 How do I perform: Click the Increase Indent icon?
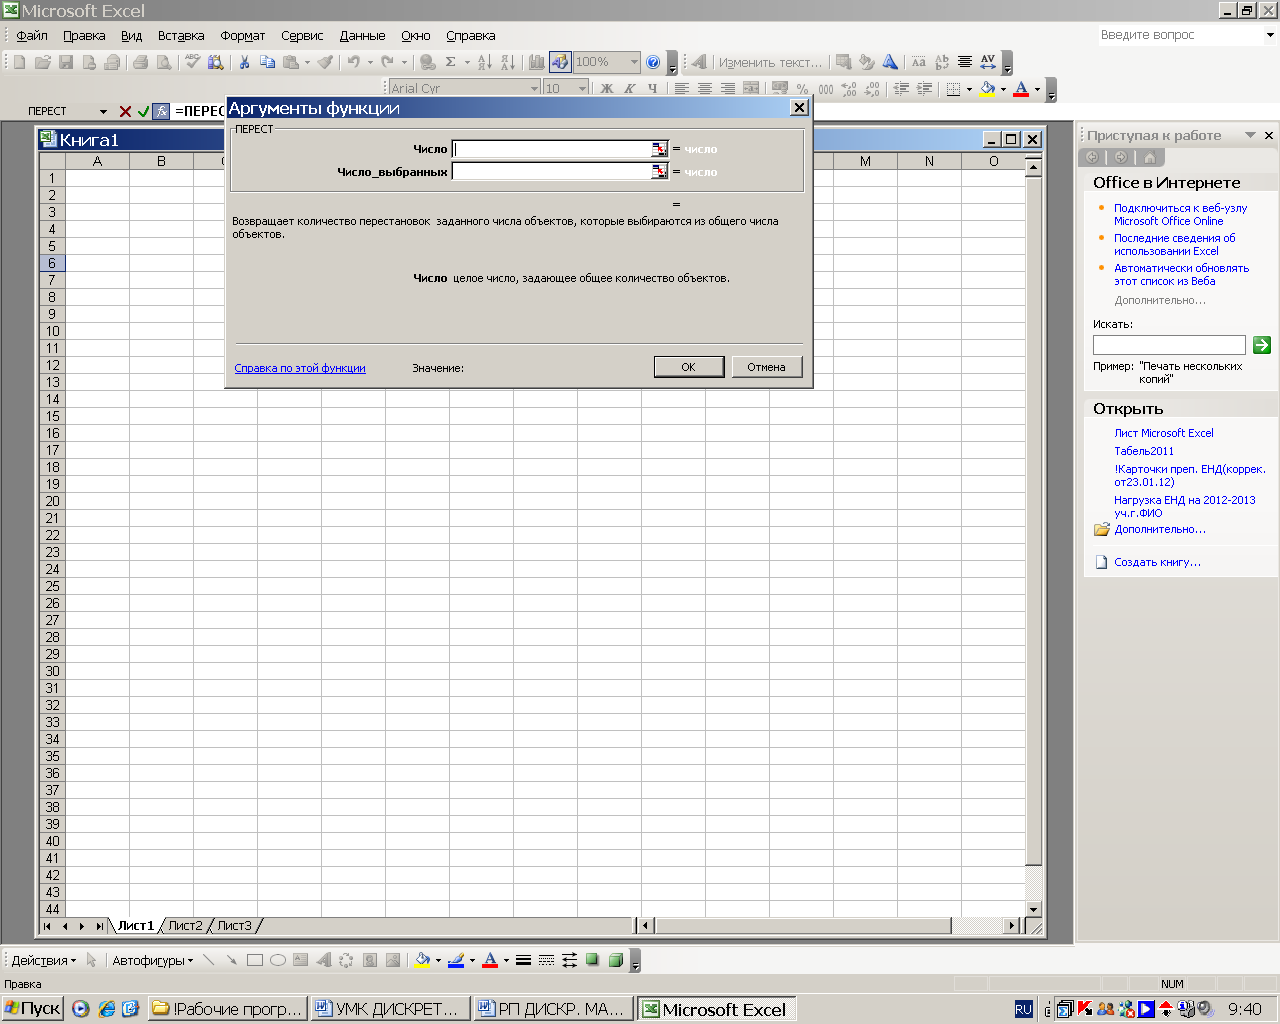pos(924,88)
